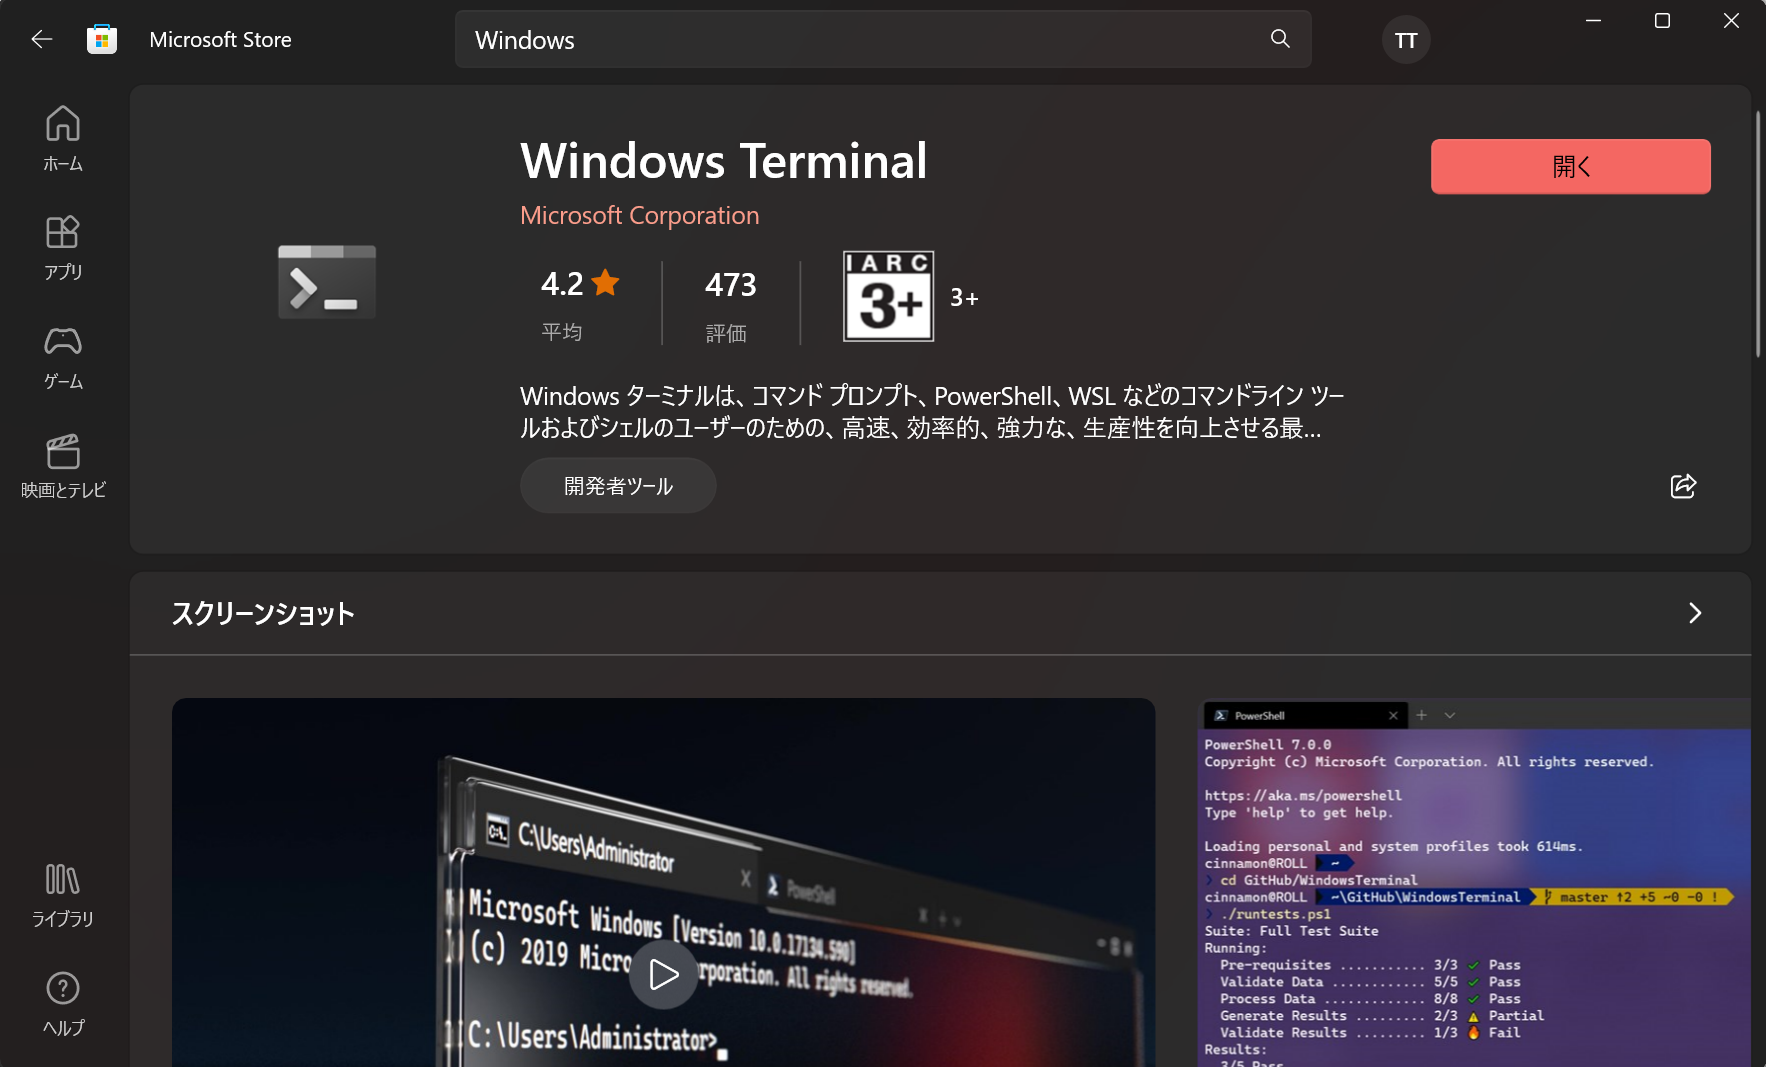Click the 開発者ツール category button
This screenshot has height=1067, width=1766.
click(x=618, y=486)
